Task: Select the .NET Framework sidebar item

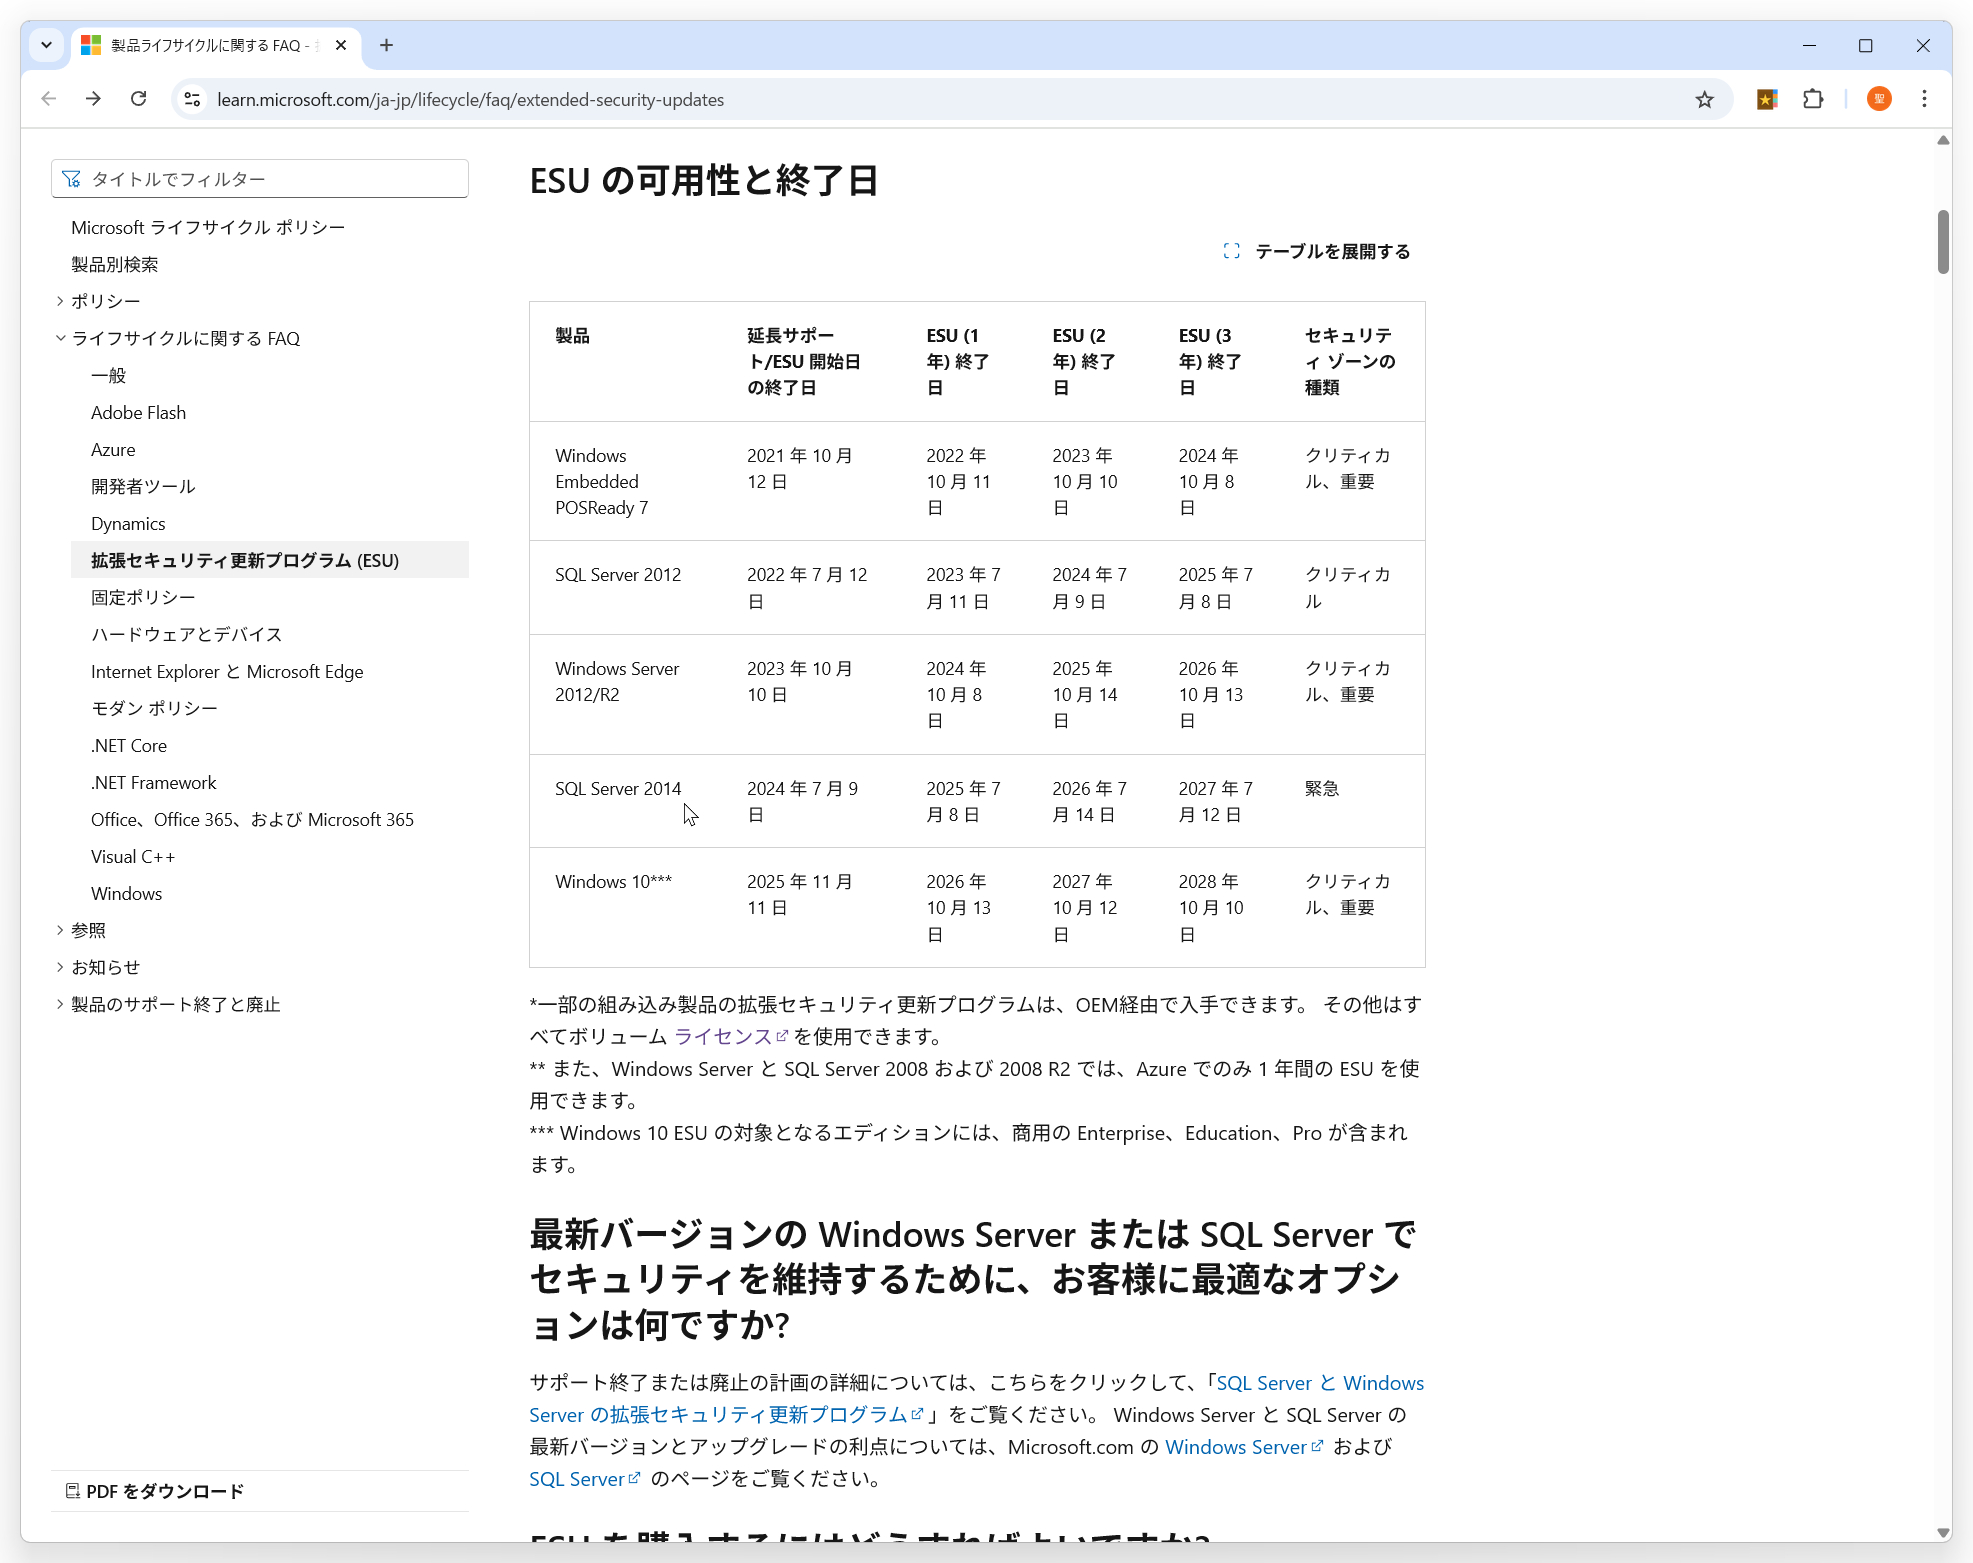Action: (x=153, y=782)
